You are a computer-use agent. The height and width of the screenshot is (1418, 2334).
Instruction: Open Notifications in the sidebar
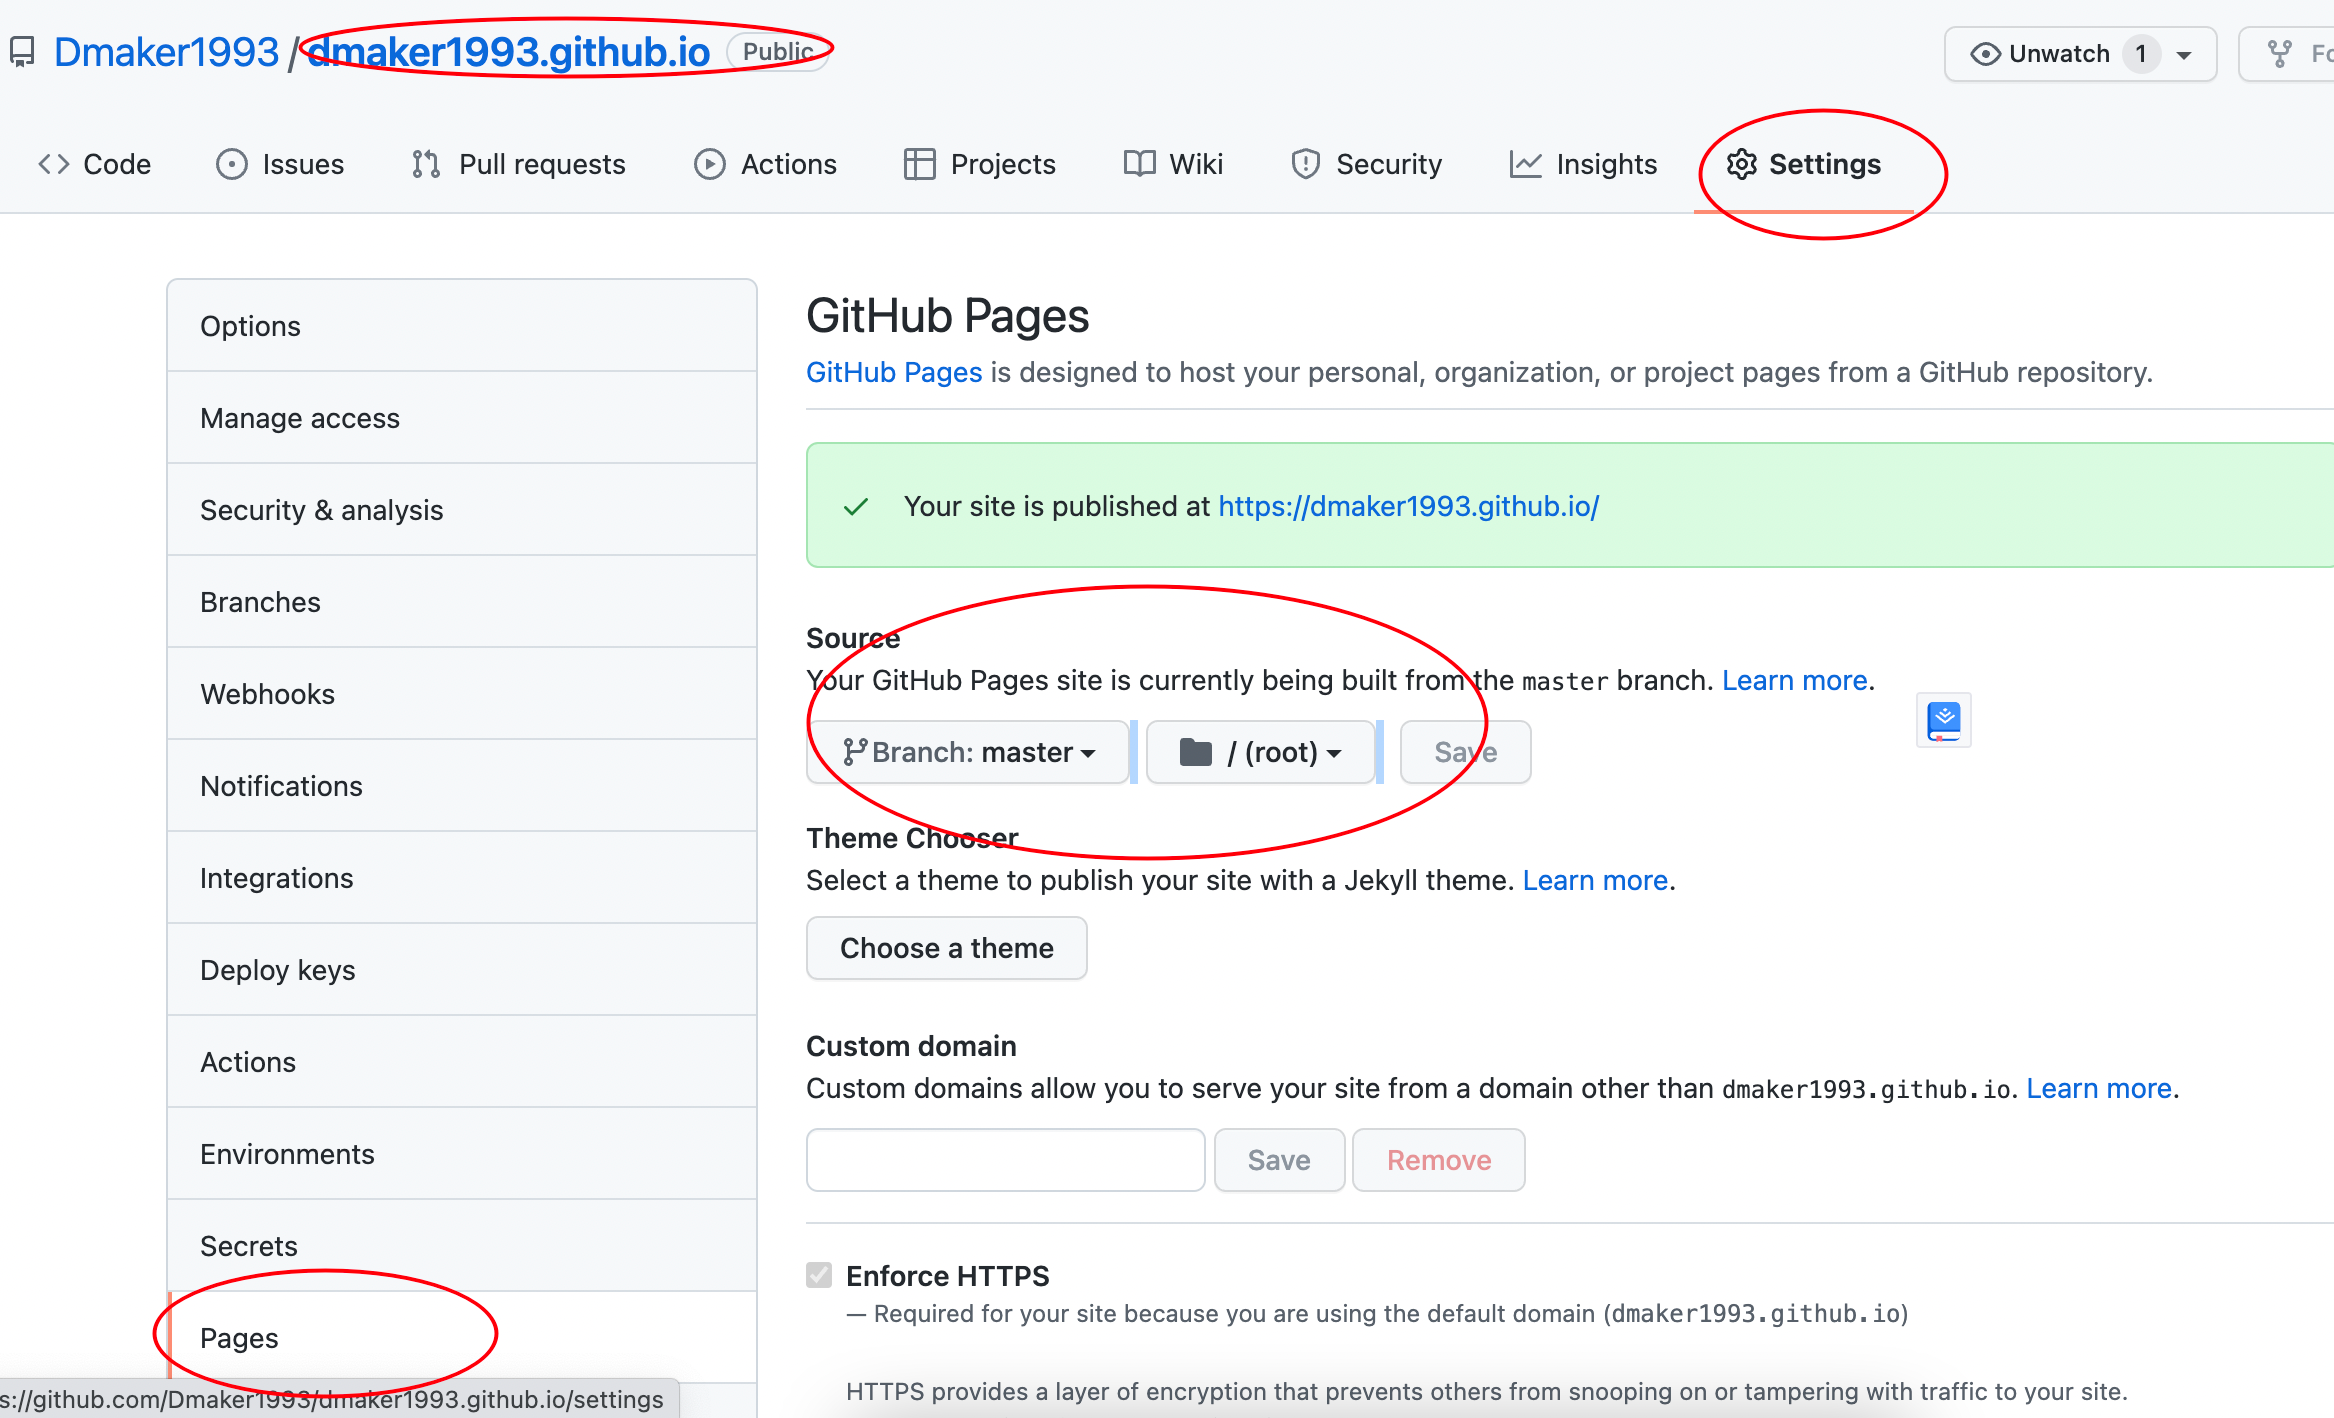coord(462,786)
